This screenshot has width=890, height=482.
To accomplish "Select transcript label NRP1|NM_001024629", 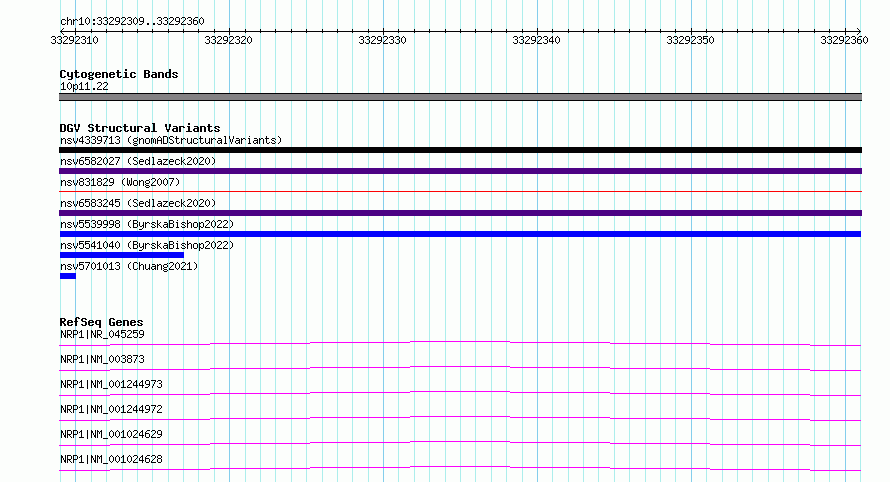I will tap(111, 434).
